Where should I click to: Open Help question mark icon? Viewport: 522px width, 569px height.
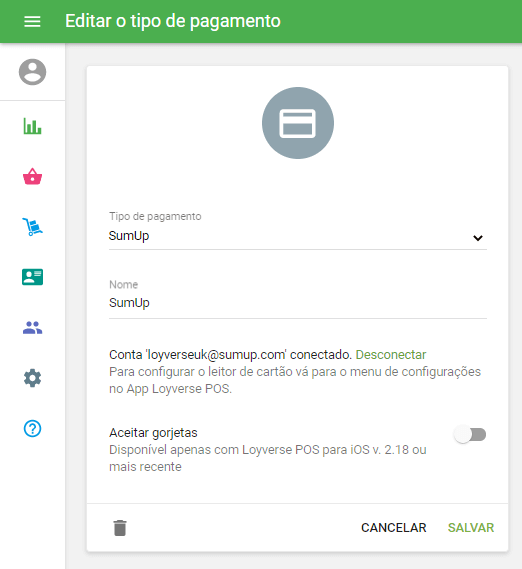point(32,429)
